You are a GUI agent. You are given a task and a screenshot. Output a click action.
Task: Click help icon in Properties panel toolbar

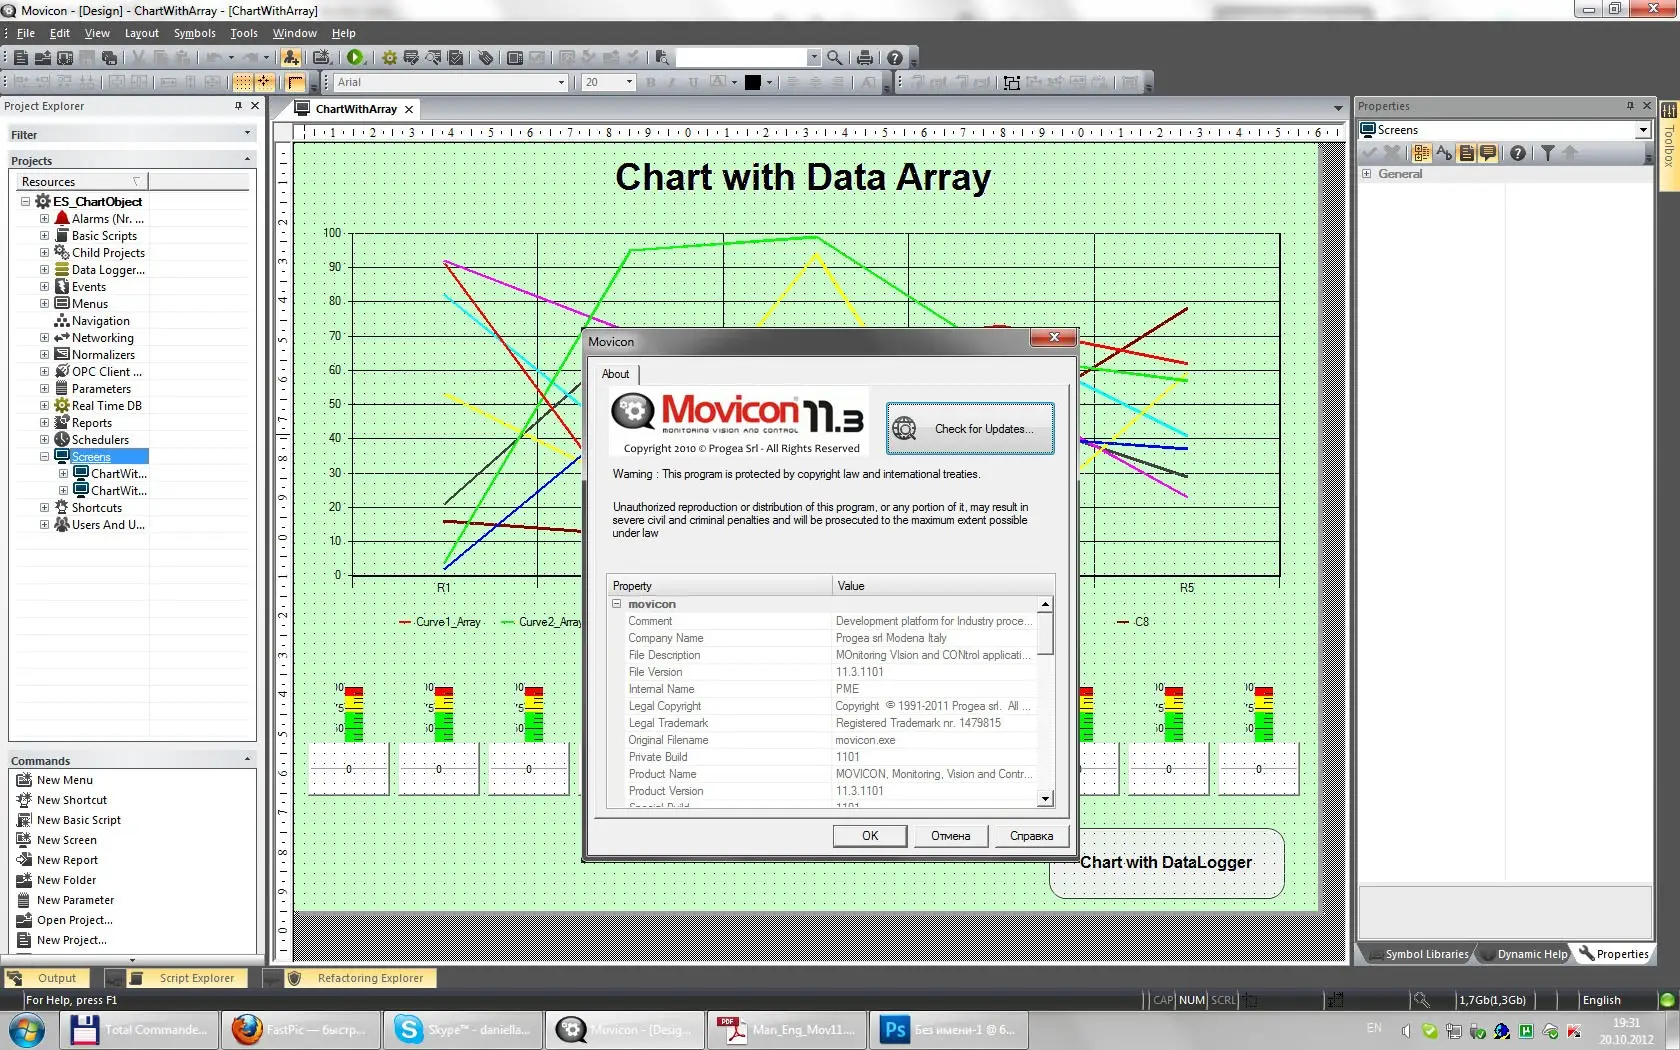click(1518, 153)
